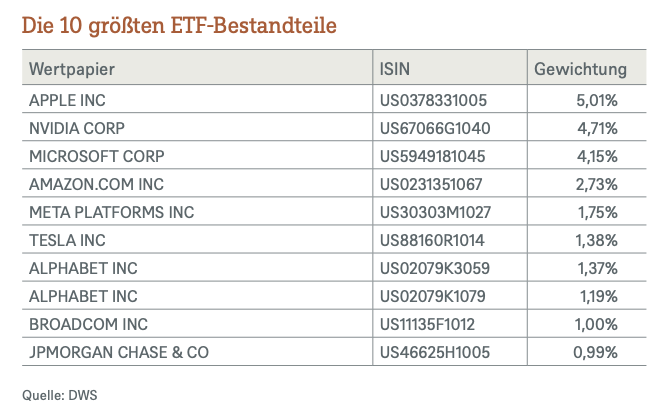Select the NVIDIA CORP row name

(x=76, y=129)
